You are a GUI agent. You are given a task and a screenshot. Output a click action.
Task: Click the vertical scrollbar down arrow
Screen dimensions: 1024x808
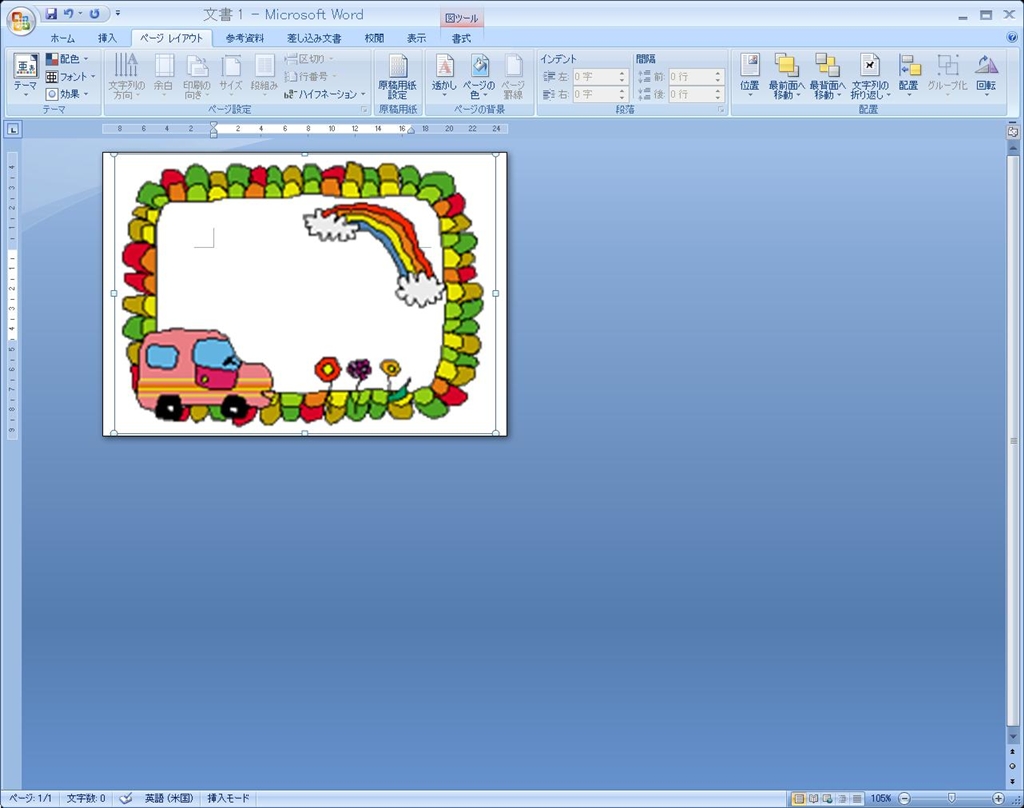pos(1013,736)
